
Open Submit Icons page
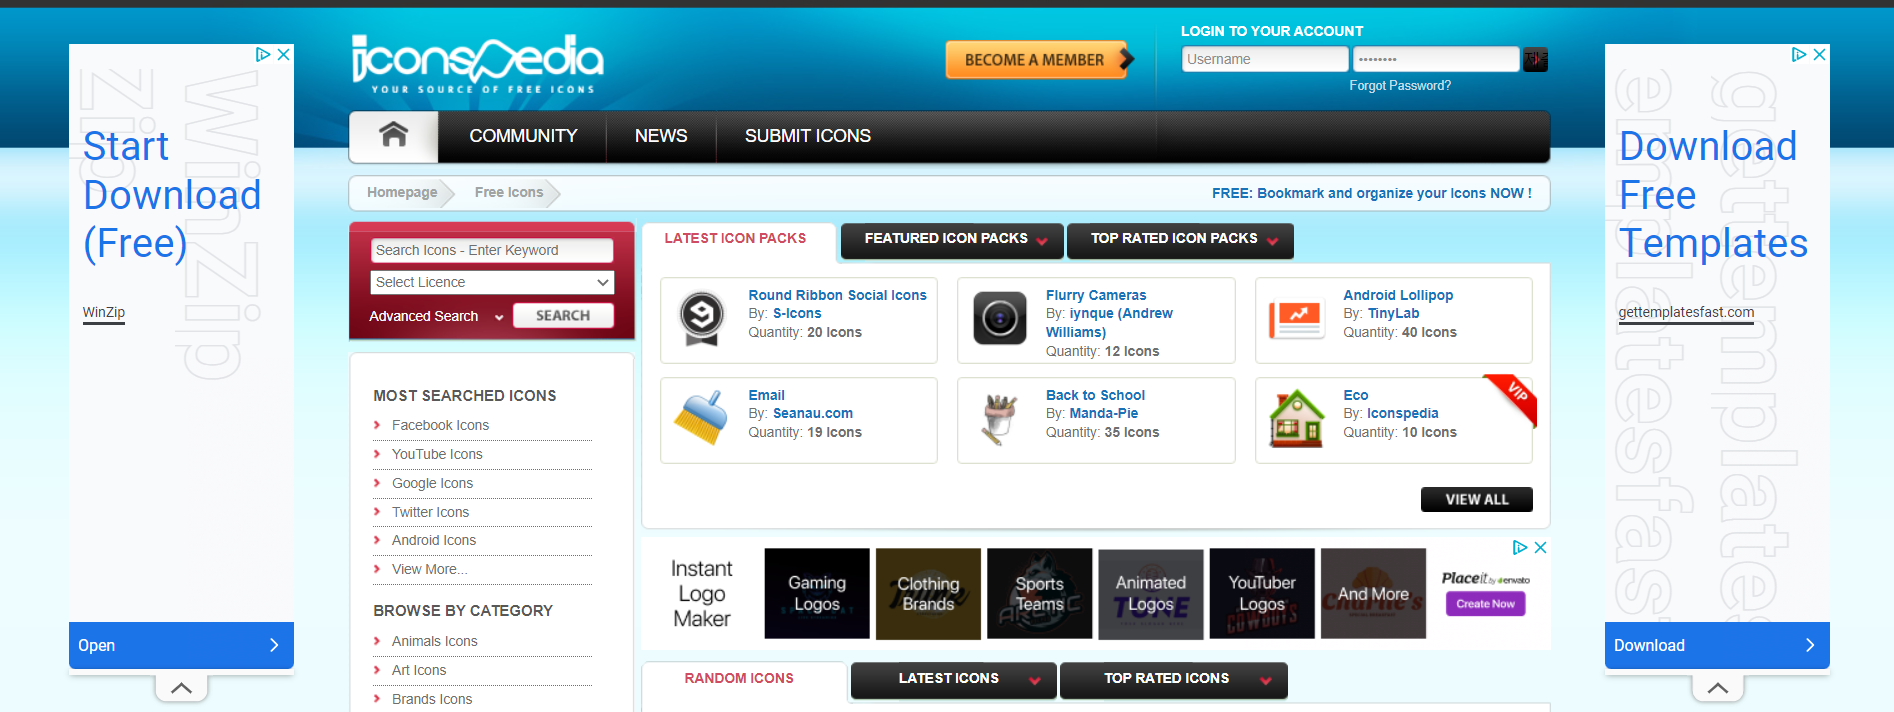click(x=808, y=136)
